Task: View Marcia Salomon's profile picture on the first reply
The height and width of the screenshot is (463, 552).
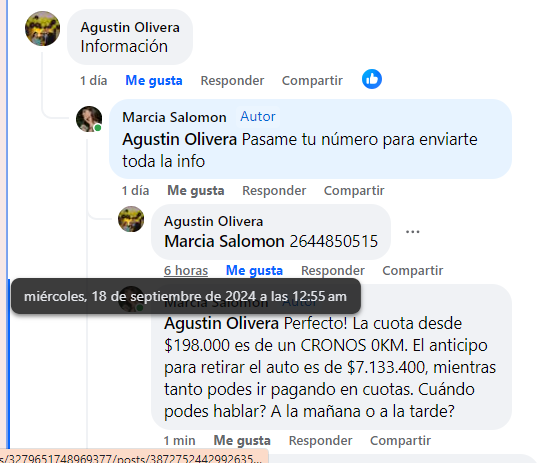Action: point(89,119)
